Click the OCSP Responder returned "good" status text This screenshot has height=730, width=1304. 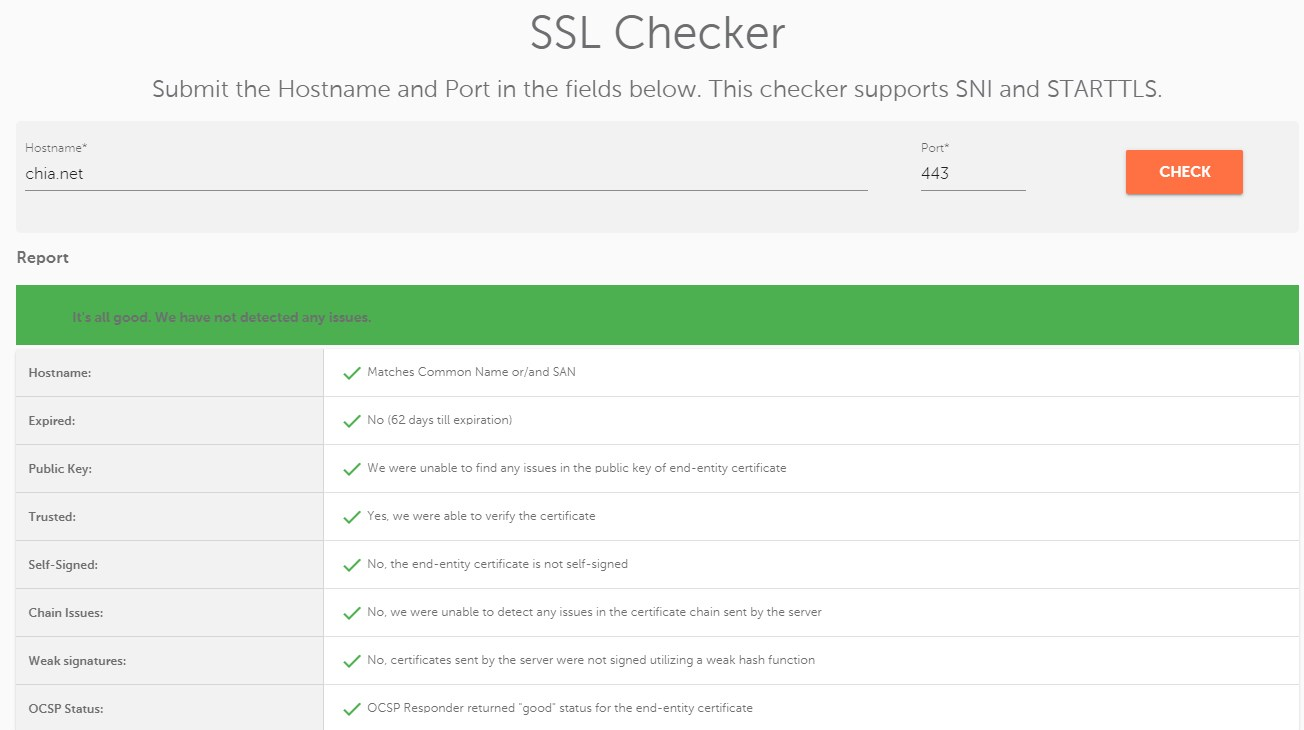pyautogui.click(x=560, y=708)
